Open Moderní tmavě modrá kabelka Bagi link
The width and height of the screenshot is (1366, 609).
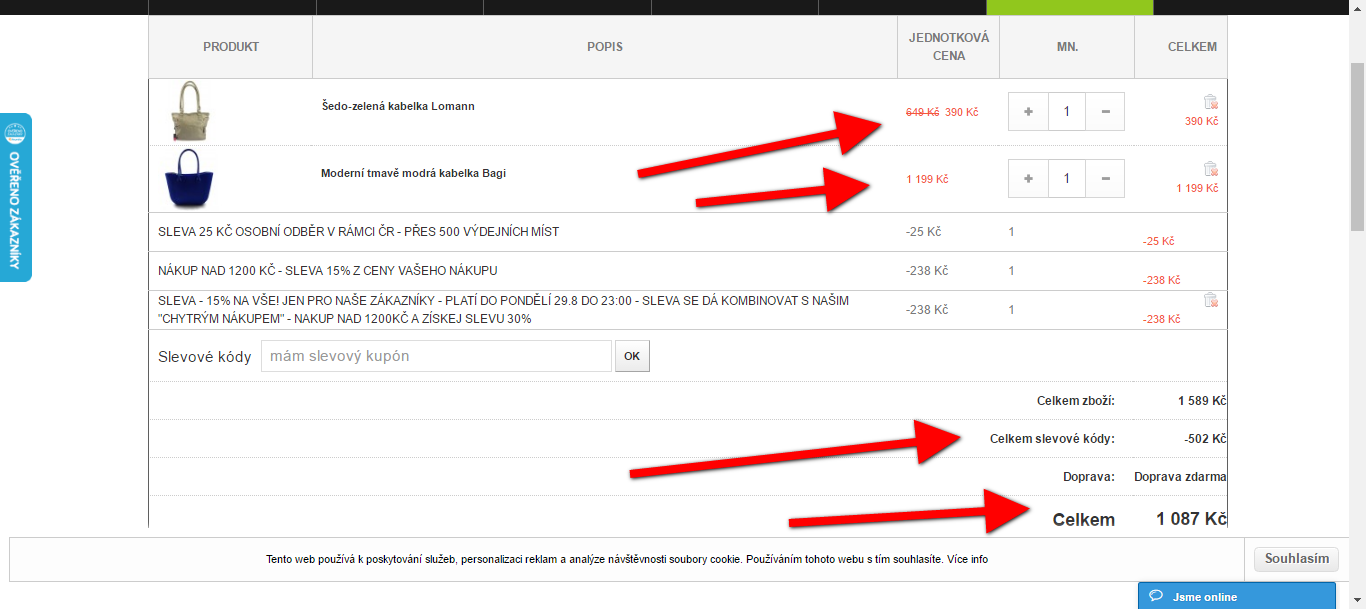point(413,173)
